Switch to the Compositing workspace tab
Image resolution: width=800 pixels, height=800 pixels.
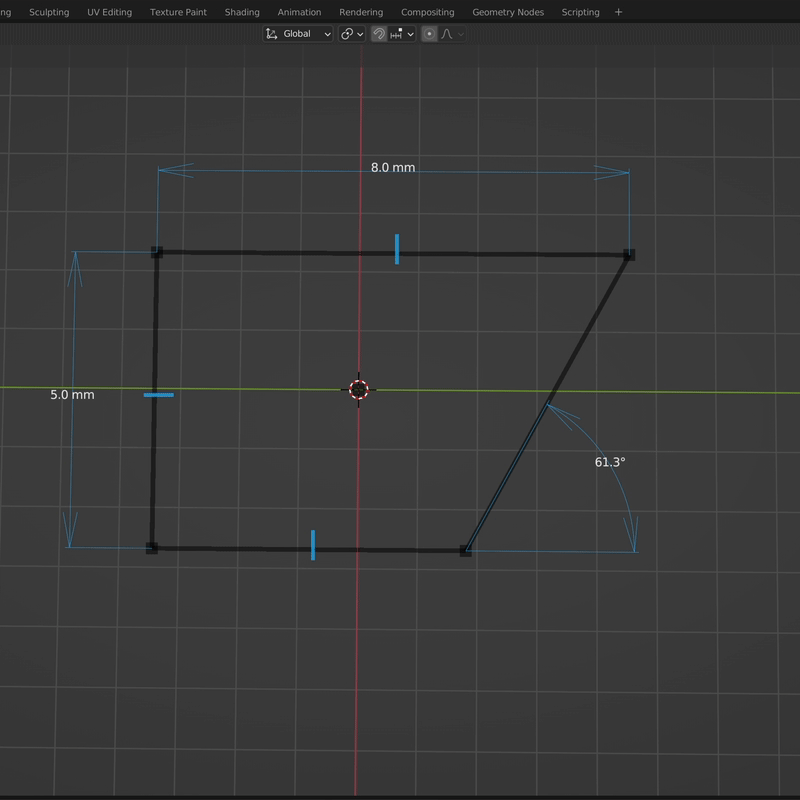click(x=427, y=12)
